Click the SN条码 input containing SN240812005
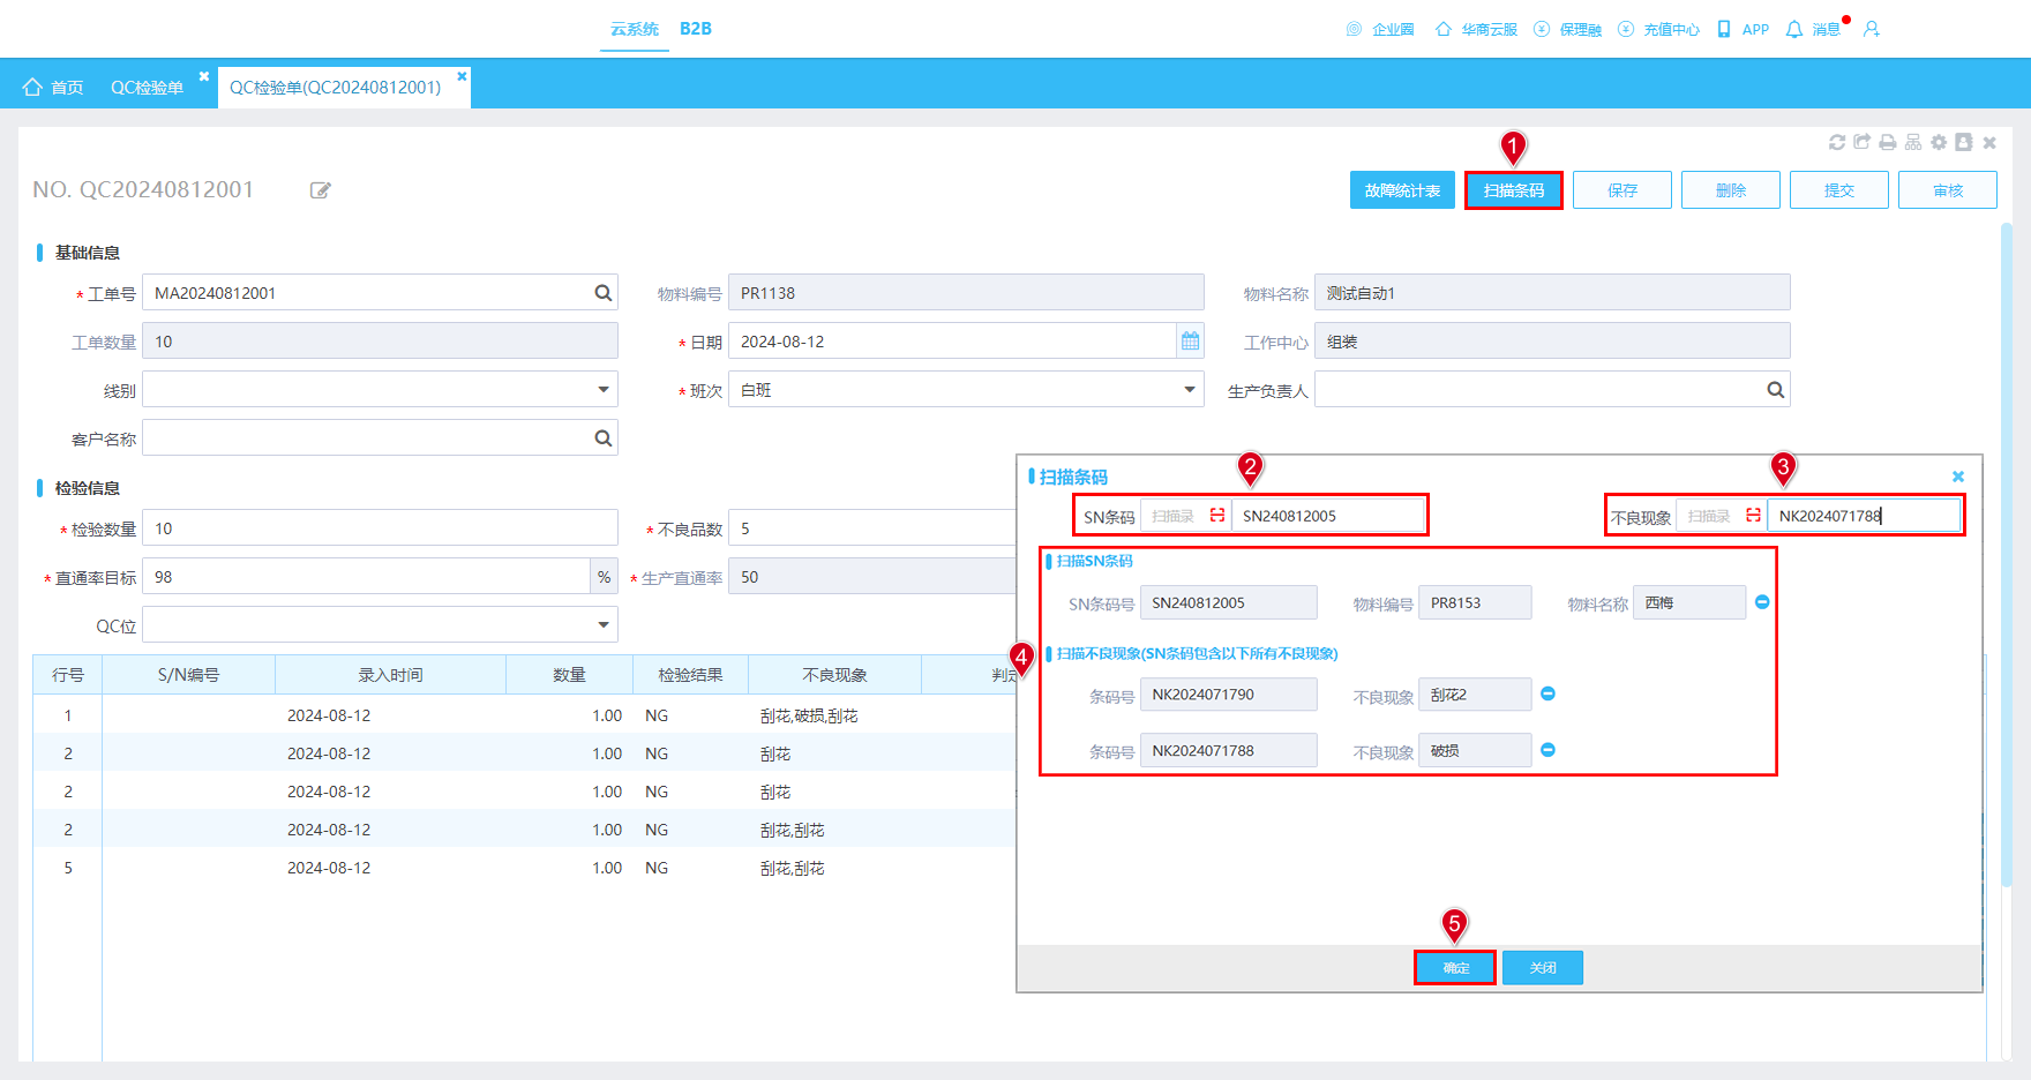The height and width of the screenshot is (1080, 2031). coord(1327,516)
